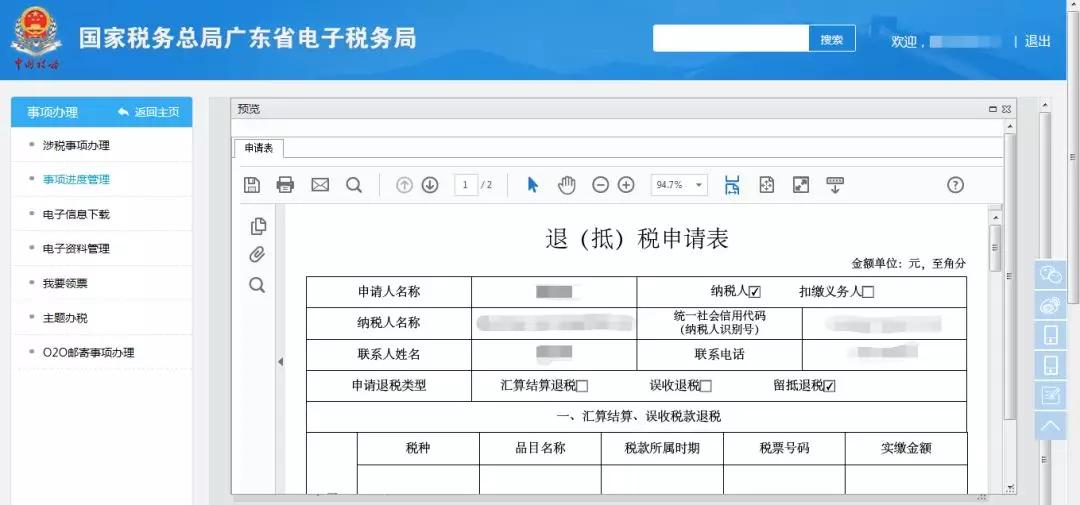This screenshot has height=505, width=1080.
Task: Click the title 退（抵）税申请表
Action: (x=636, y=239)
